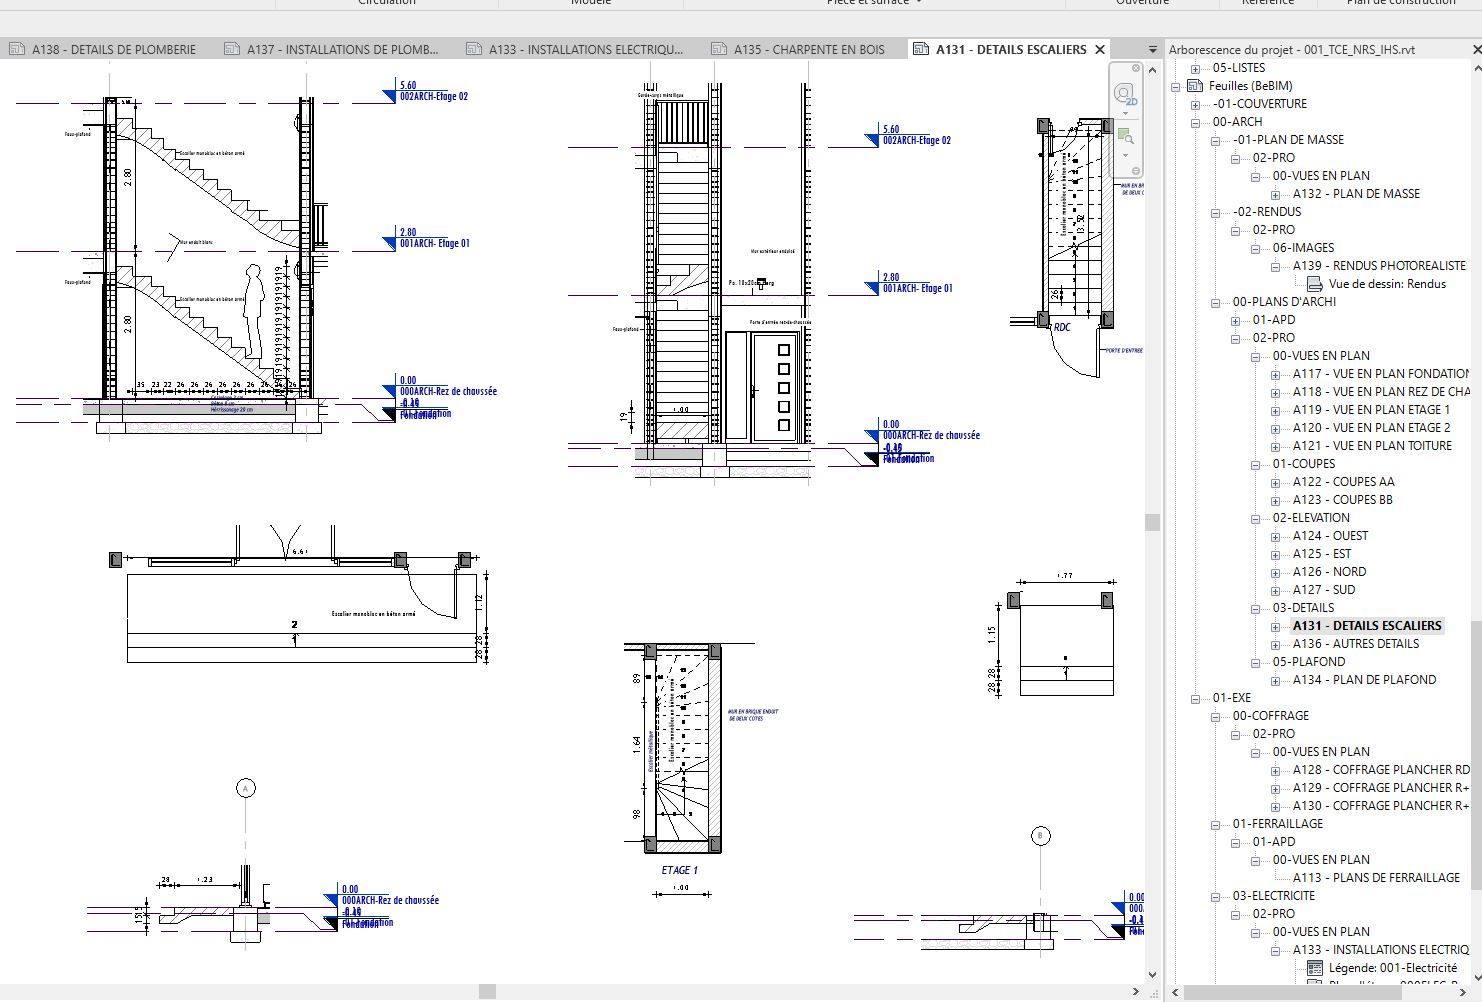Activate the zoom region tool in navigation bar
This screenshot has width=1482, height=1002.
pos(1125,136)
